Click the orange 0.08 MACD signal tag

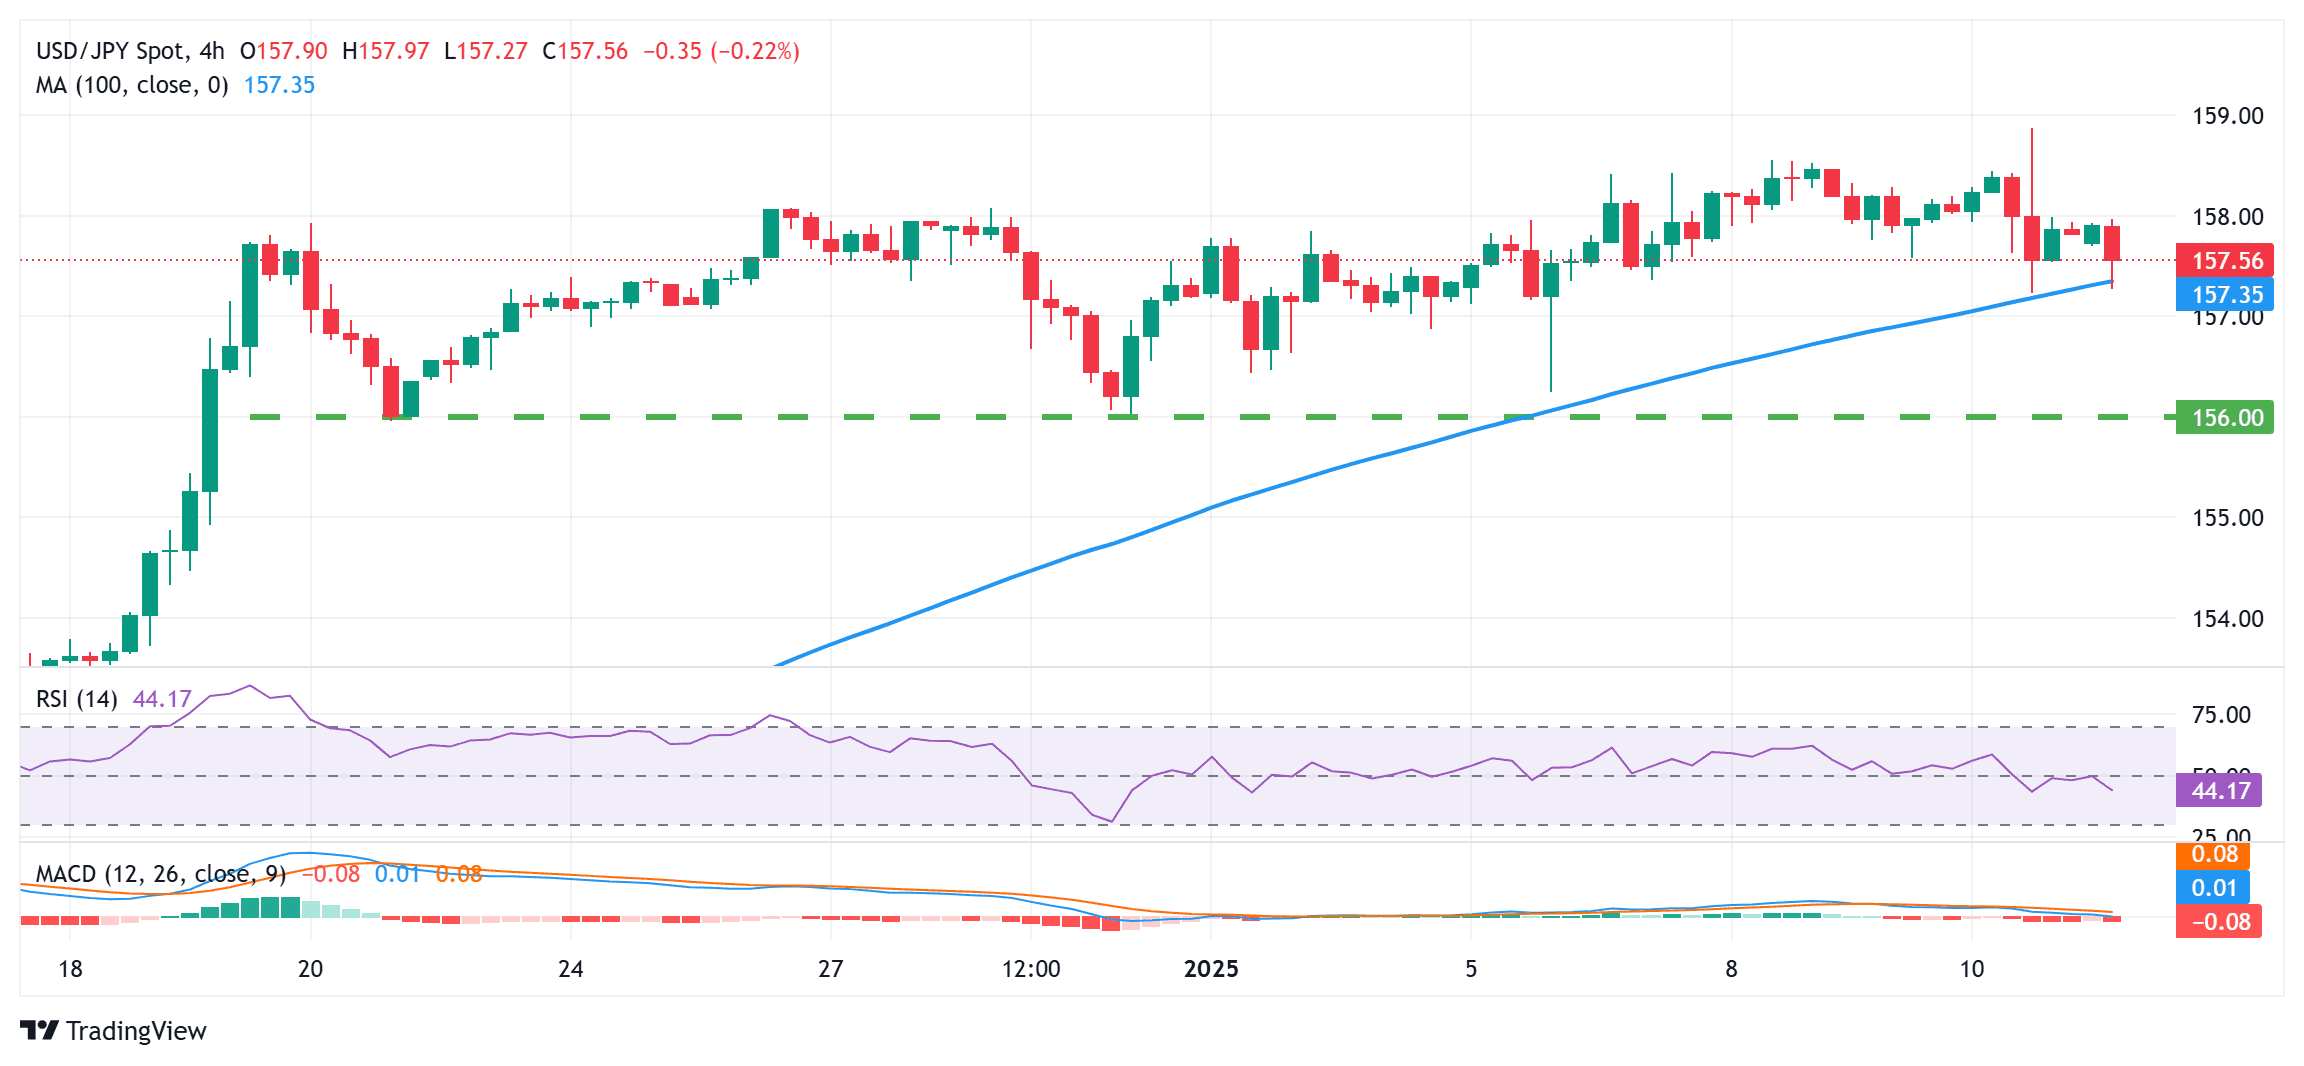coord(2213,855)
